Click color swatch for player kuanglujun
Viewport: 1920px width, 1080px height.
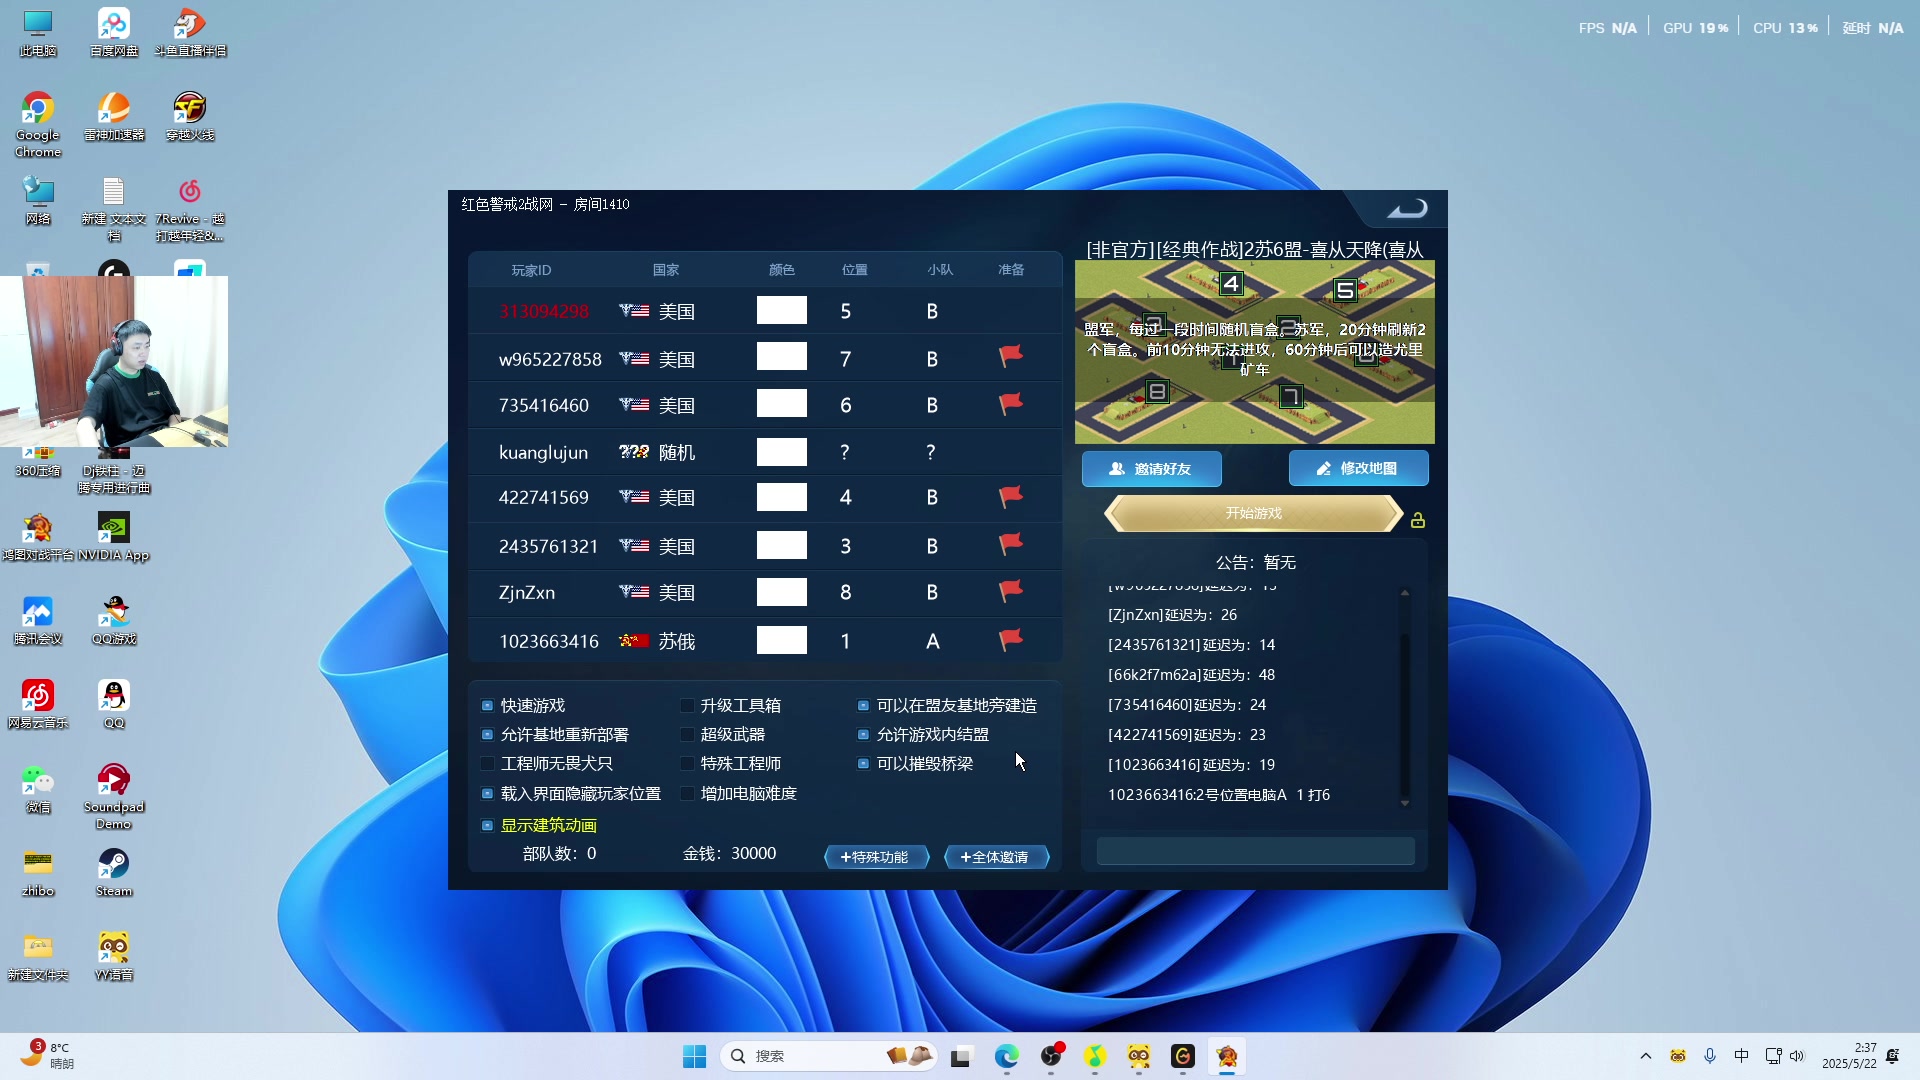tap(782, 452)
